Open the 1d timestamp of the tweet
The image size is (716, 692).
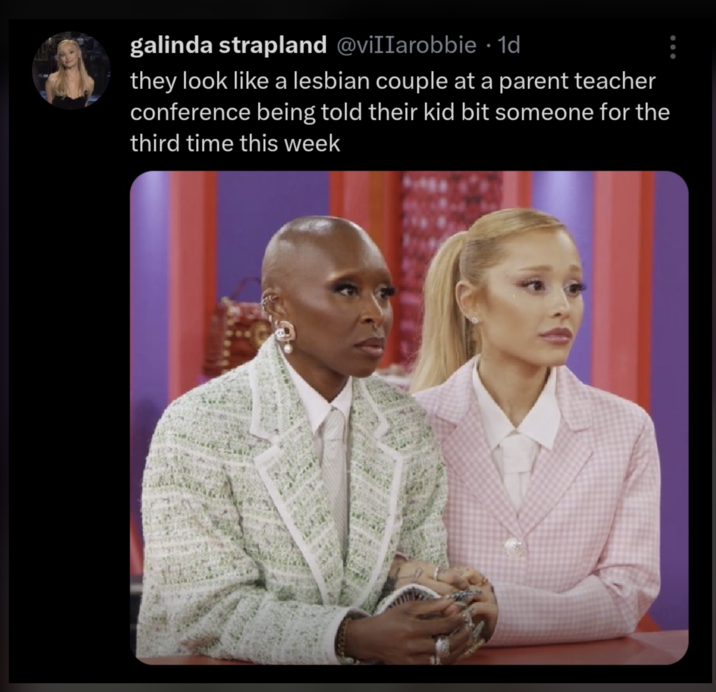point(508,45)
